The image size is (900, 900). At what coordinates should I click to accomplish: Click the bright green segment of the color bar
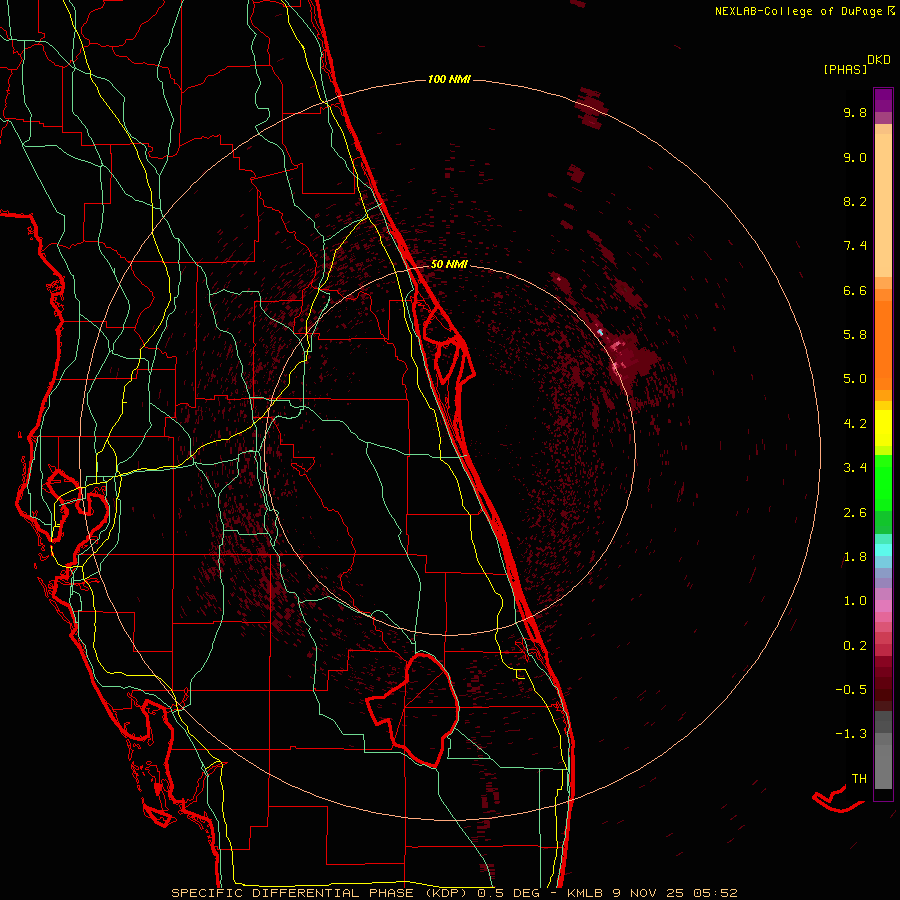(883, 482)
